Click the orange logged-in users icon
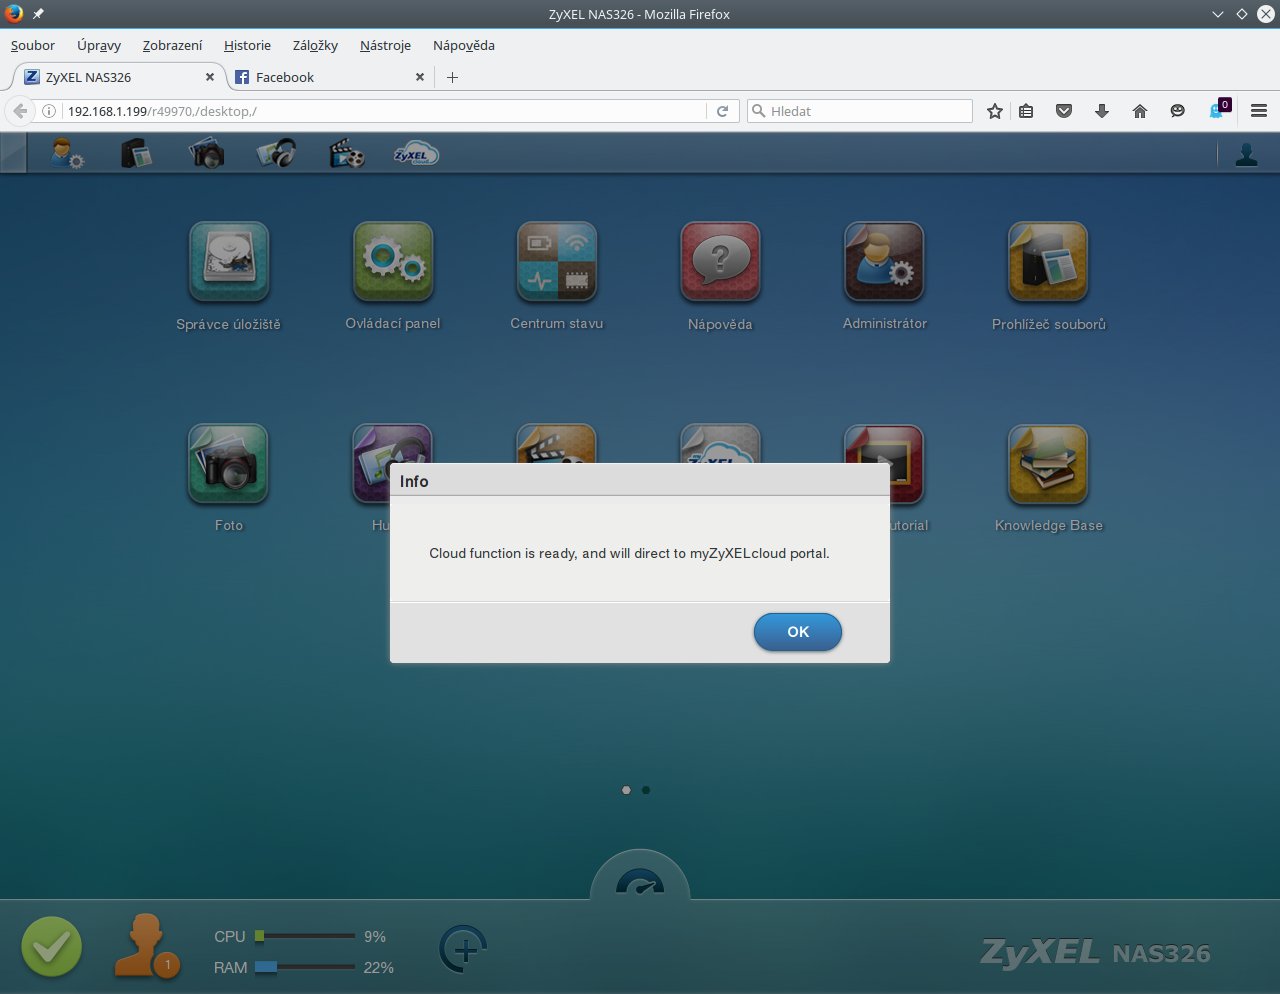 tap(146, 945)
